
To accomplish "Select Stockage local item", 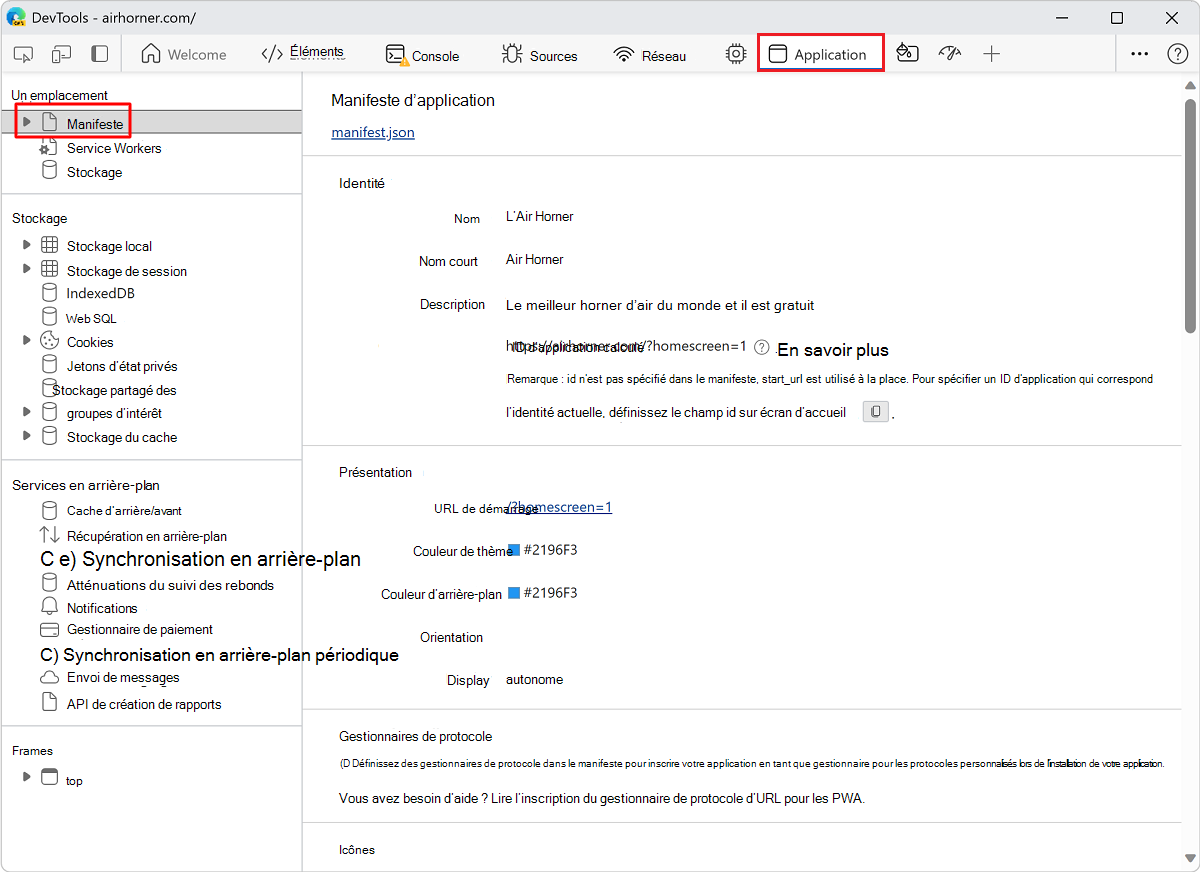I will 109,246.
